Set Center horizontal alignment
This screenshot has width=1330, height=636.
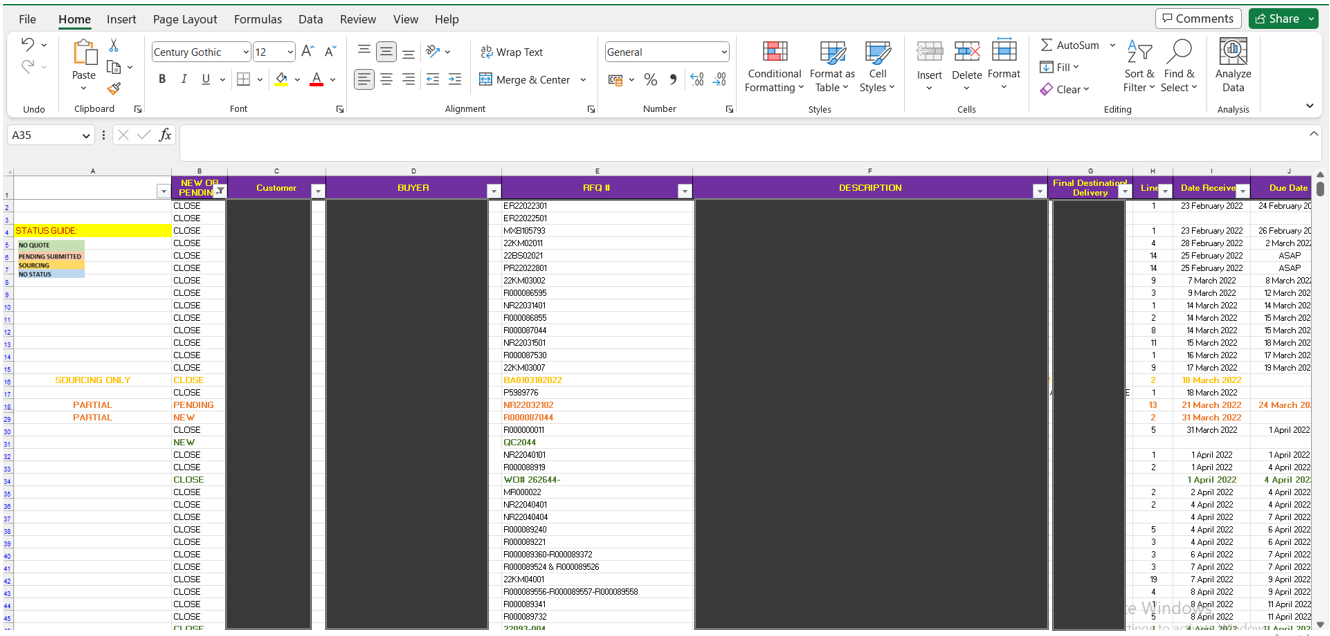386,79
